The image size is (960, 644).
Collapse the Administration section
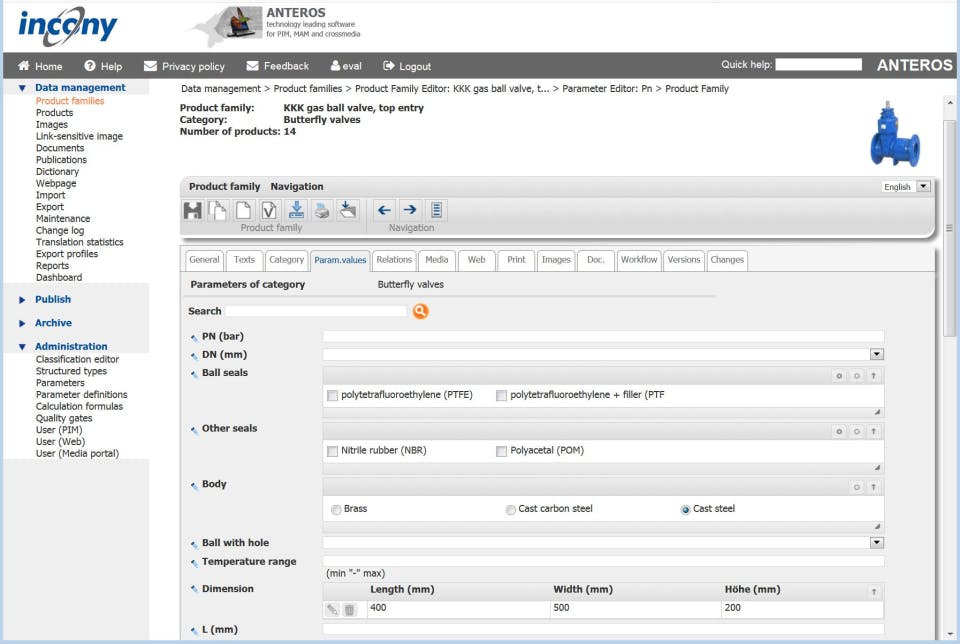coord(22,346)
